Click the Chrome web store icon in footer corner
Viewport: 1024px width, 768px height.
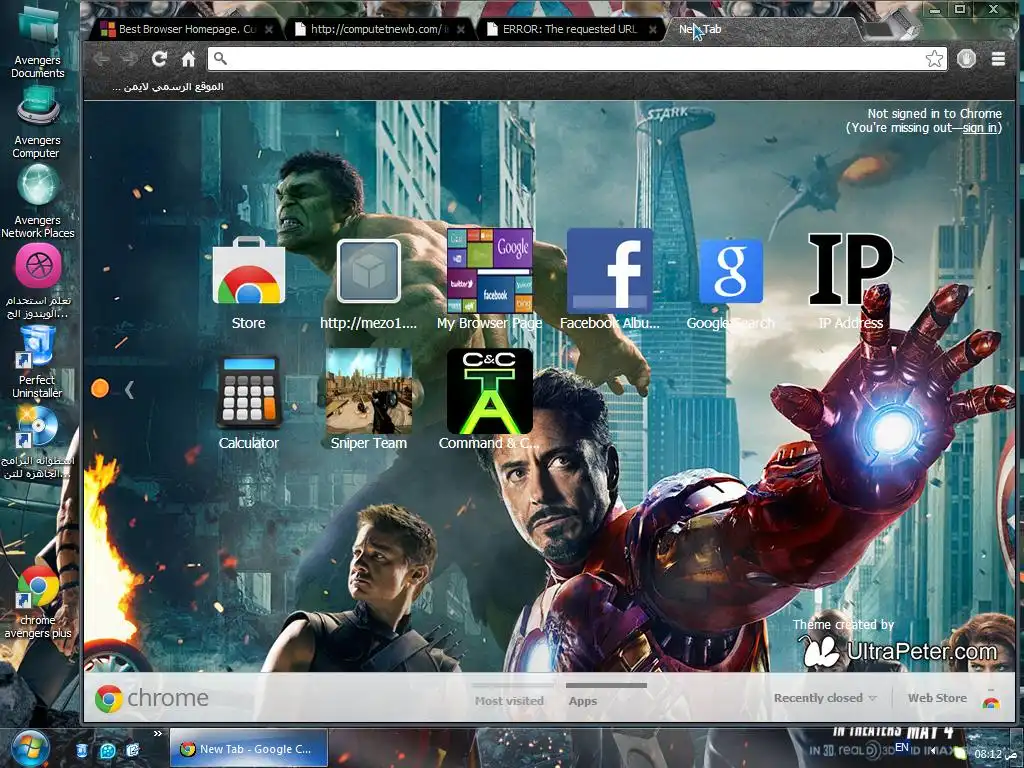pyautogui.click(x=991, y=702)
